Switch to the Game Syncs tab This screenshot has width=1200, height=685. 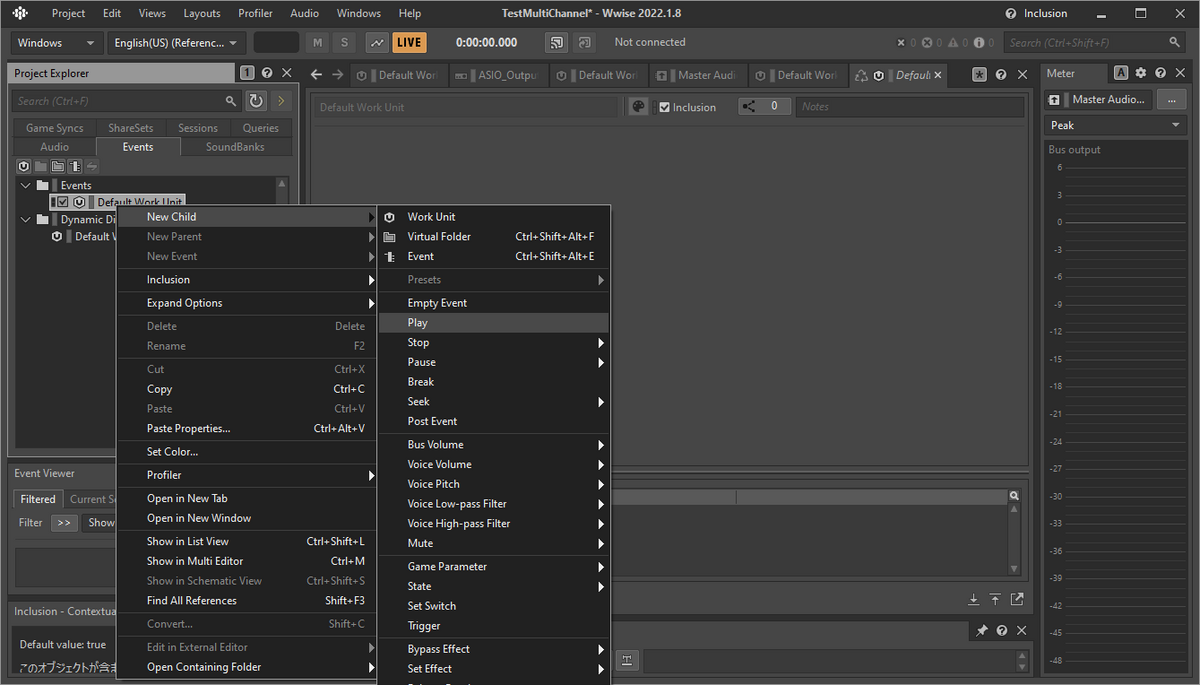tap(55, 128)
